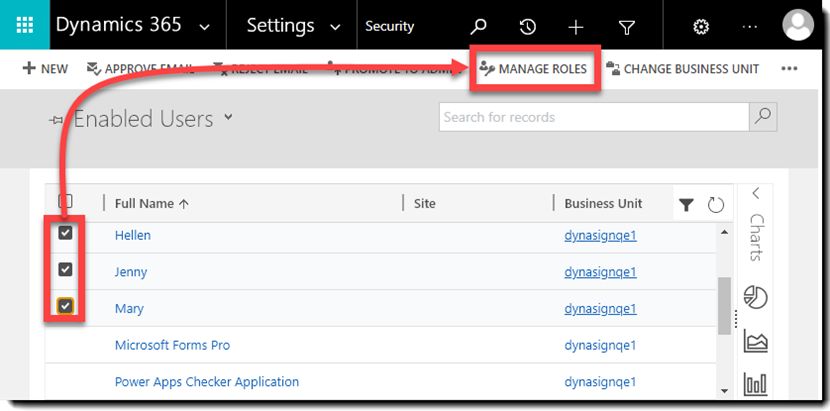Open recent items history icon
Image resolution: width=830 pixels, height=411 pixels.
click(527, 26)
